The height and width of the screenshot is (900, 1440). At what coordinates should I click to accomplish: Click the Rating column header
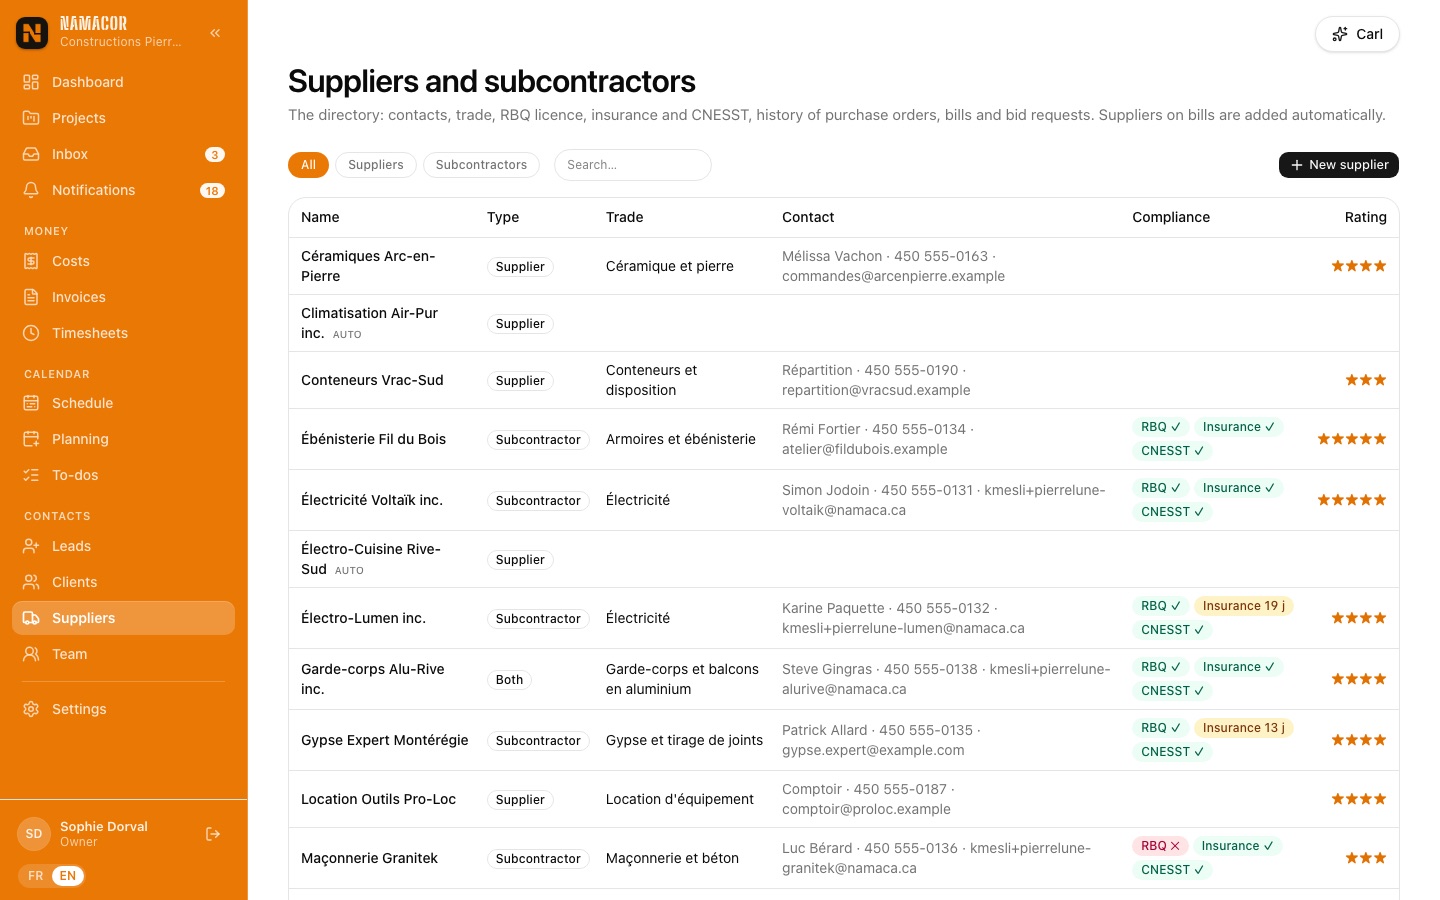pos(1365,217)
